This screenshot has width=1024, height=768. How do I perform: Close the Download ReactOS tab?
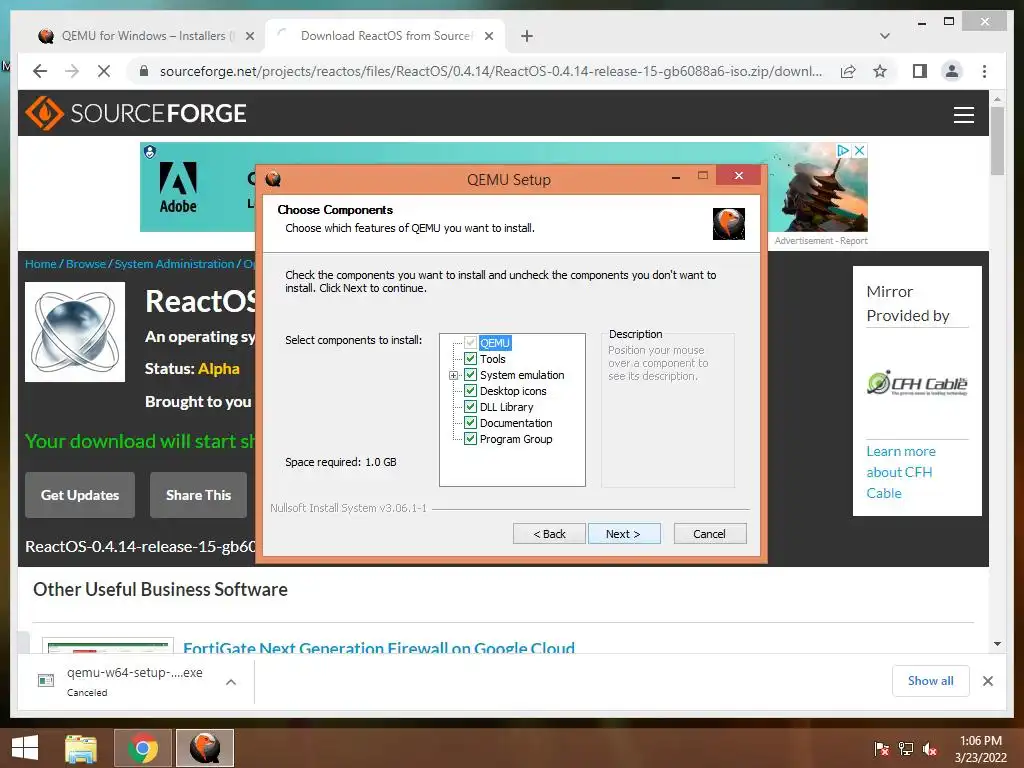[x=488, y=36]
